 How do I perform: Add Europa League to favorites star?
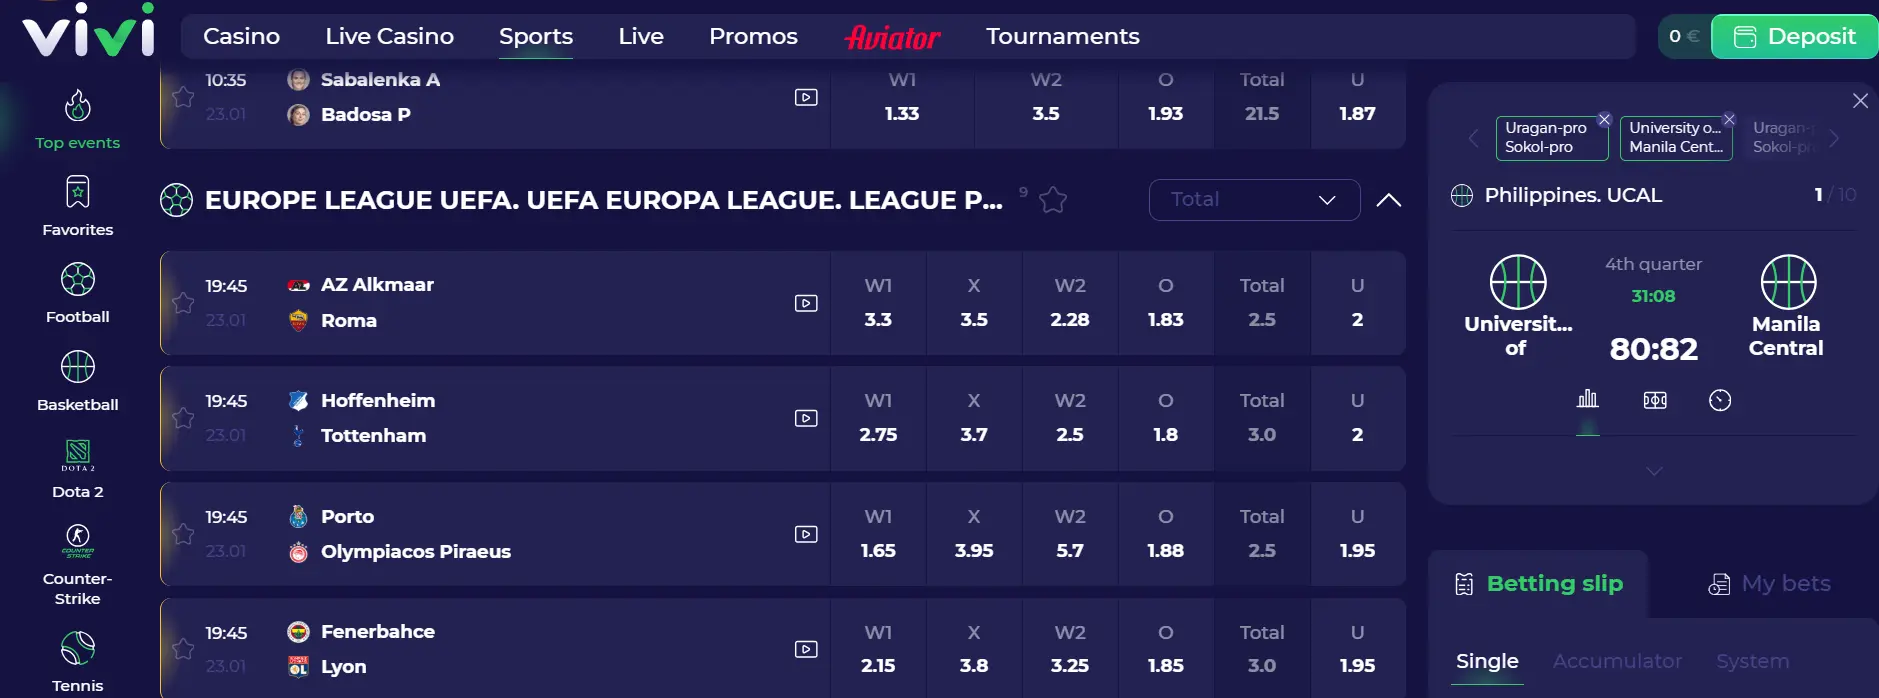pos(1053,200)
